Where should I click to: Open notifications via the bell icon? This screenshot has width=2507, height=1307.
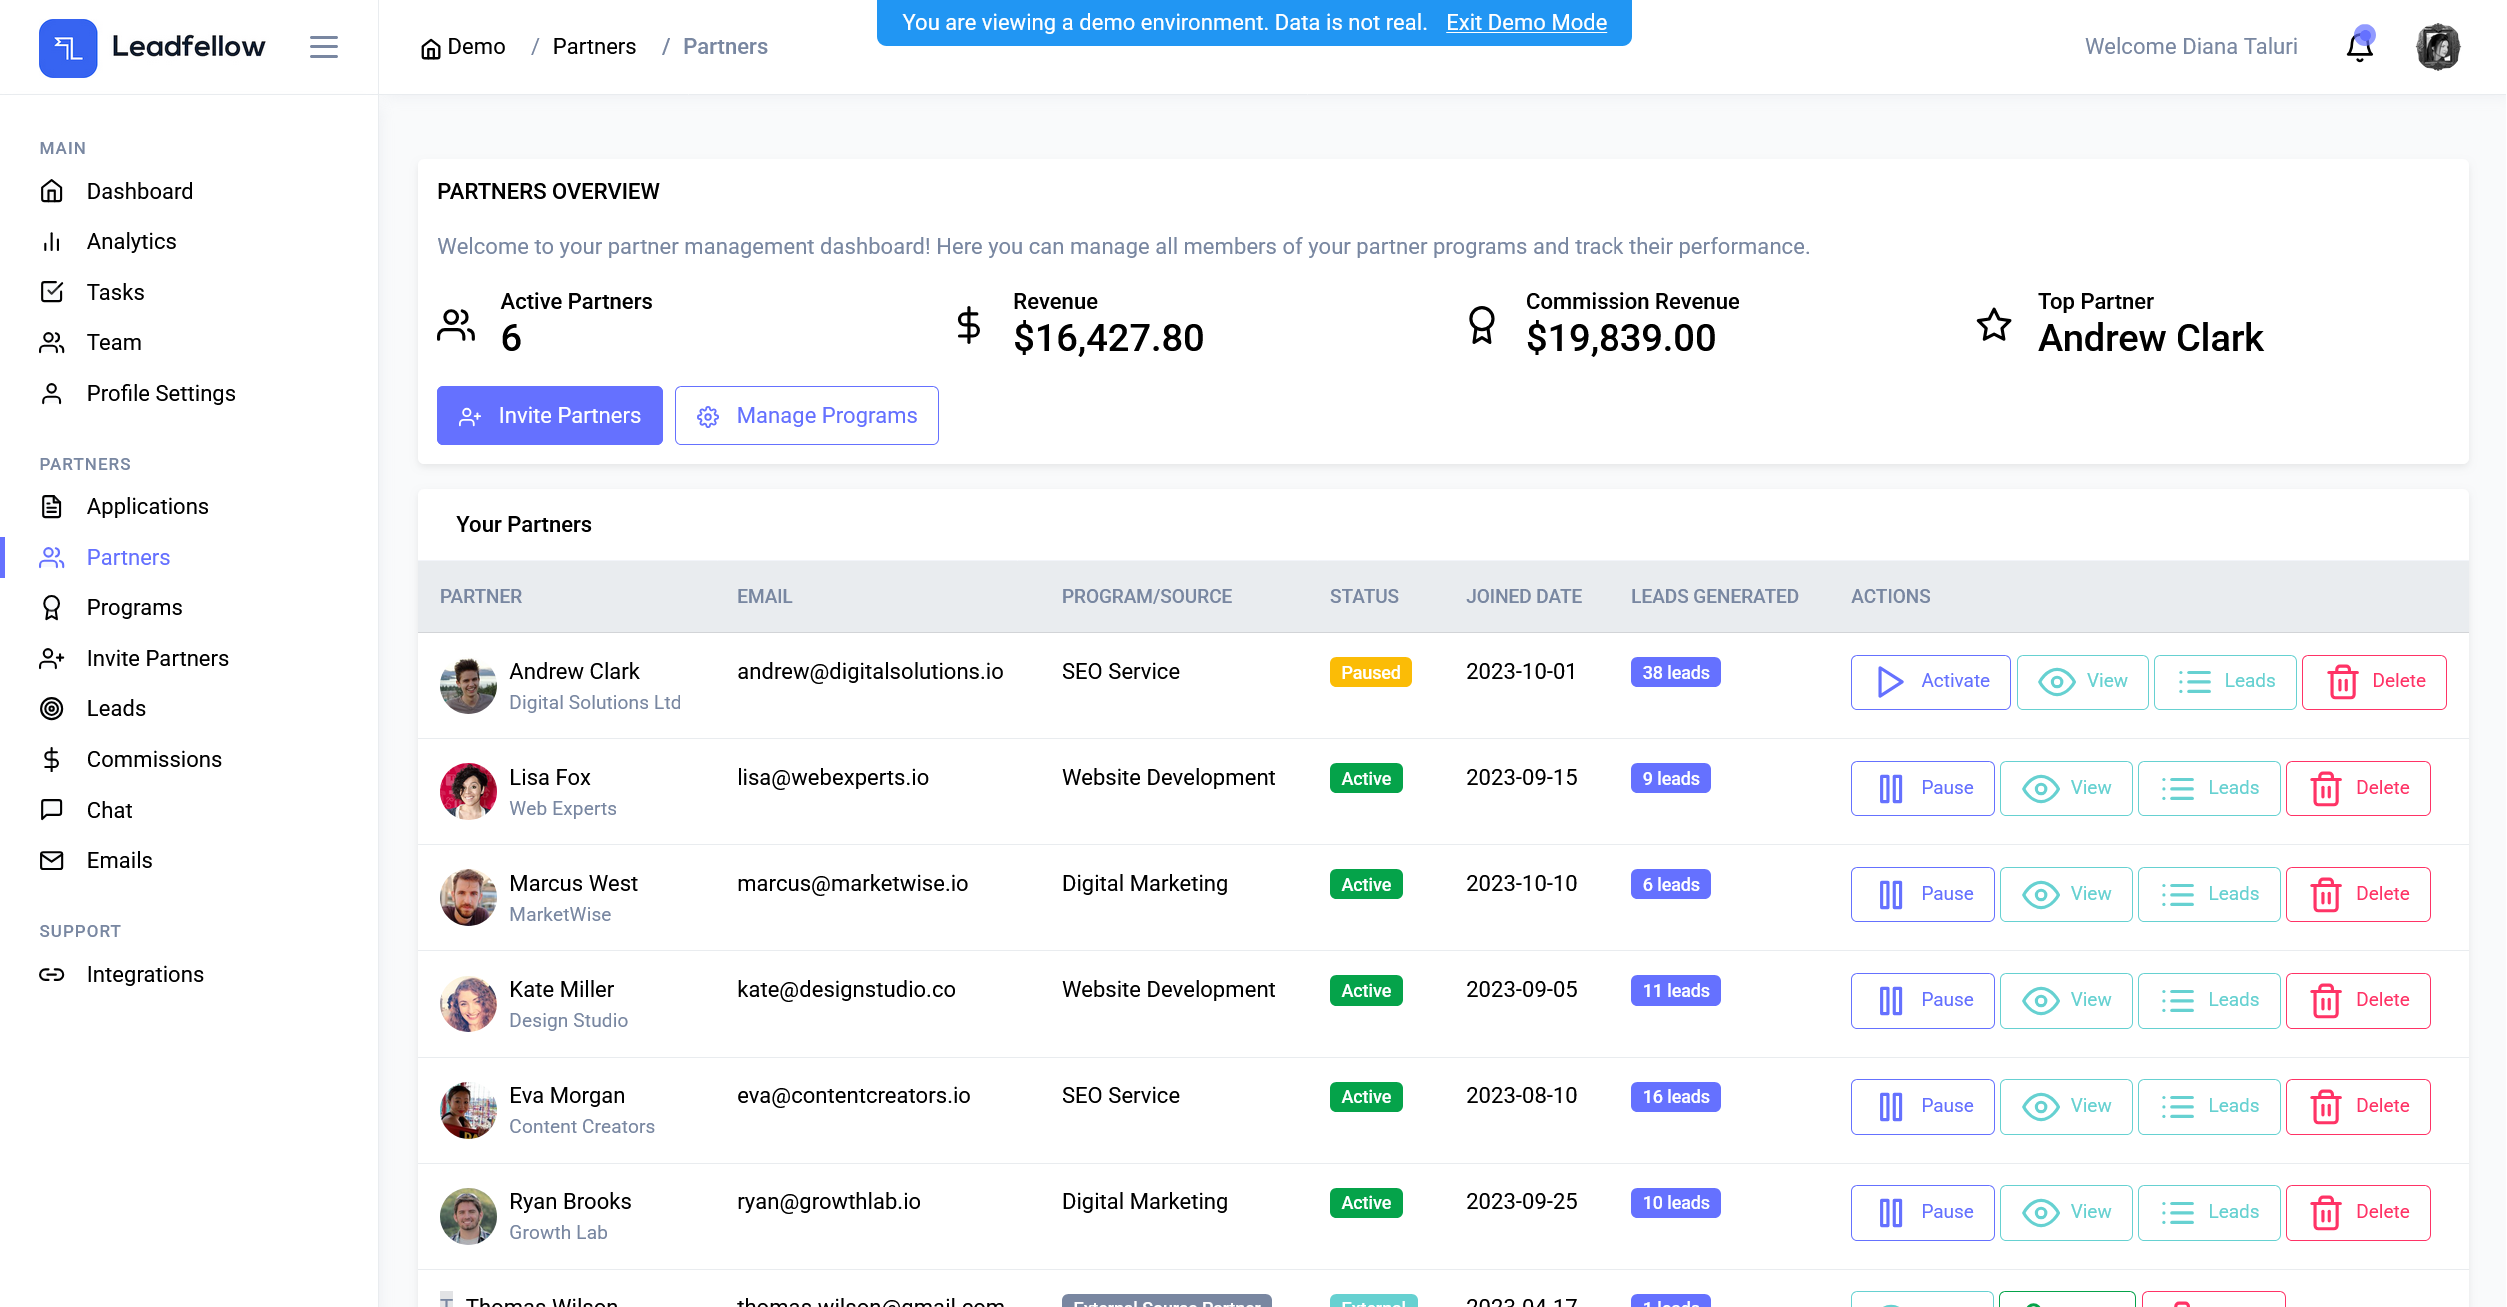coord(2359,46)
